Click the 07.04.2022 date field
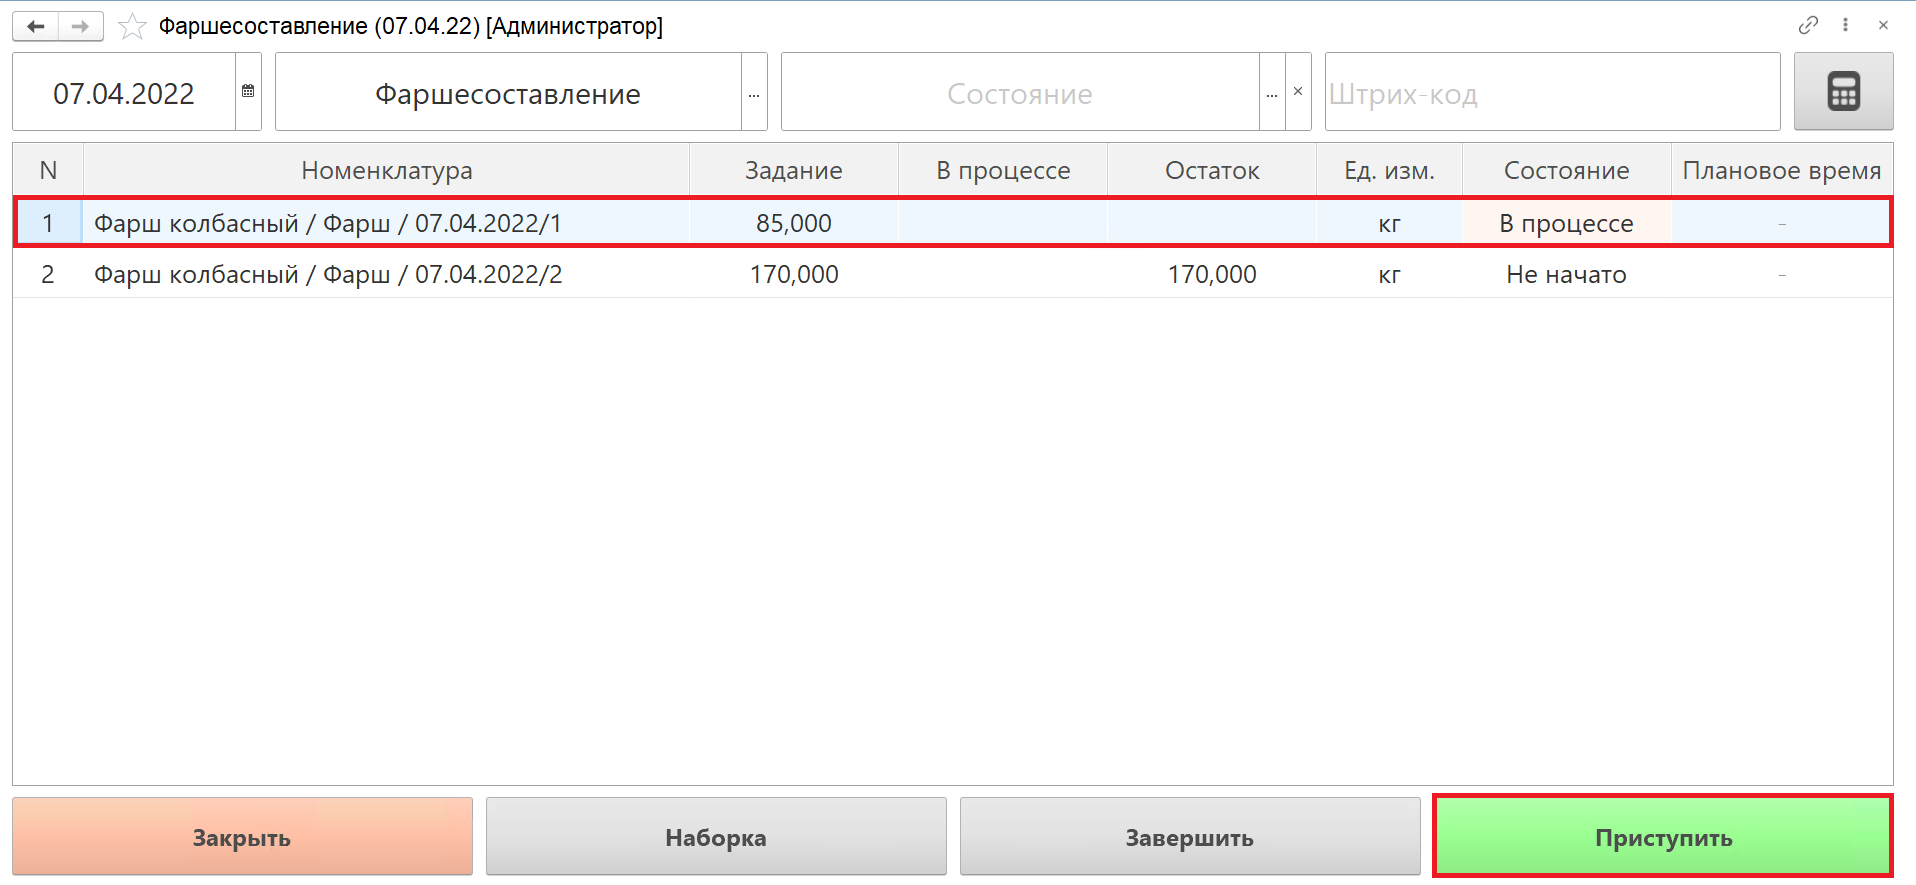The height and width of the screenshot is (885, 1916). click(x=124, y=93)
